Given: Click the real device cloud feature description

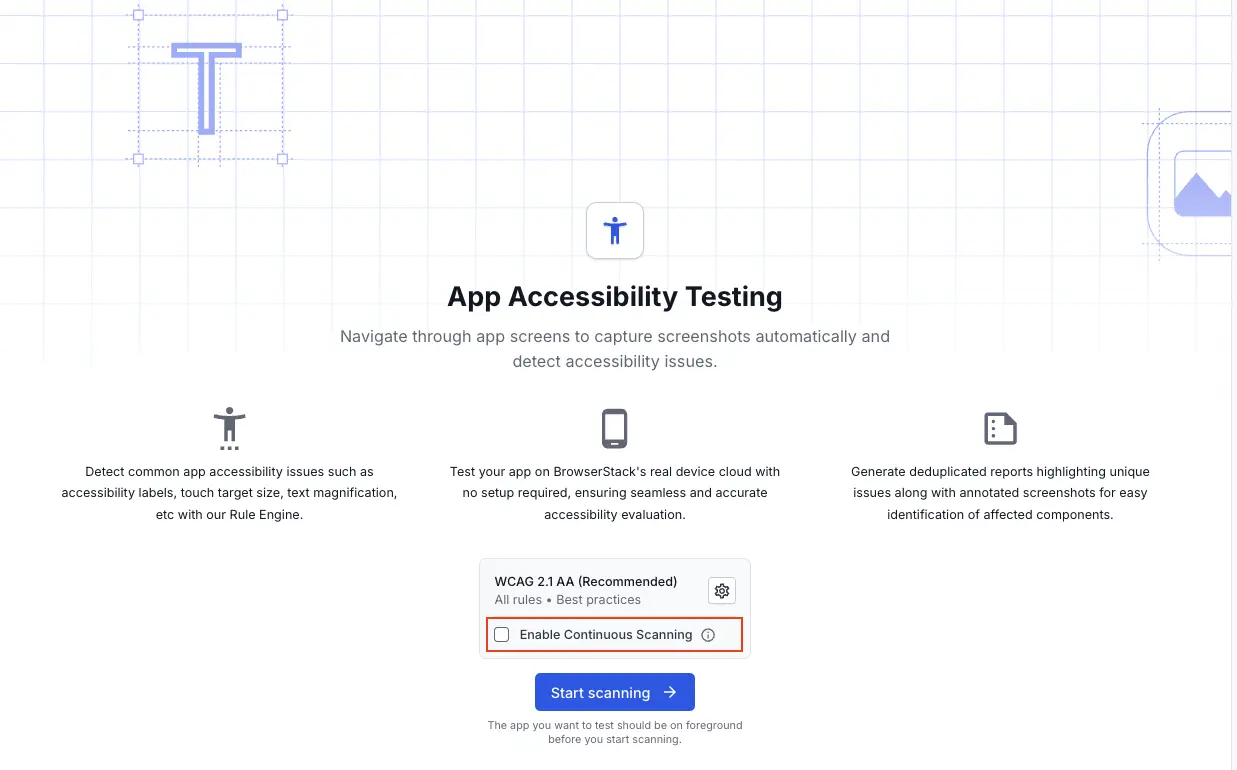Looking at the screenshot, I should pyautogui.click(x=615, y=493).
